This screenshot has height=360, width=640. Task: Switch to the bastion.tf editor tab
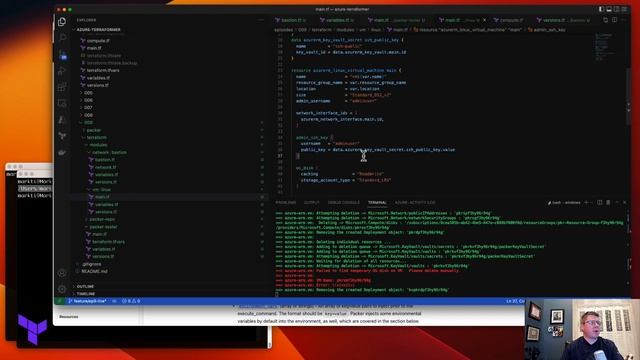coord(291,20)
